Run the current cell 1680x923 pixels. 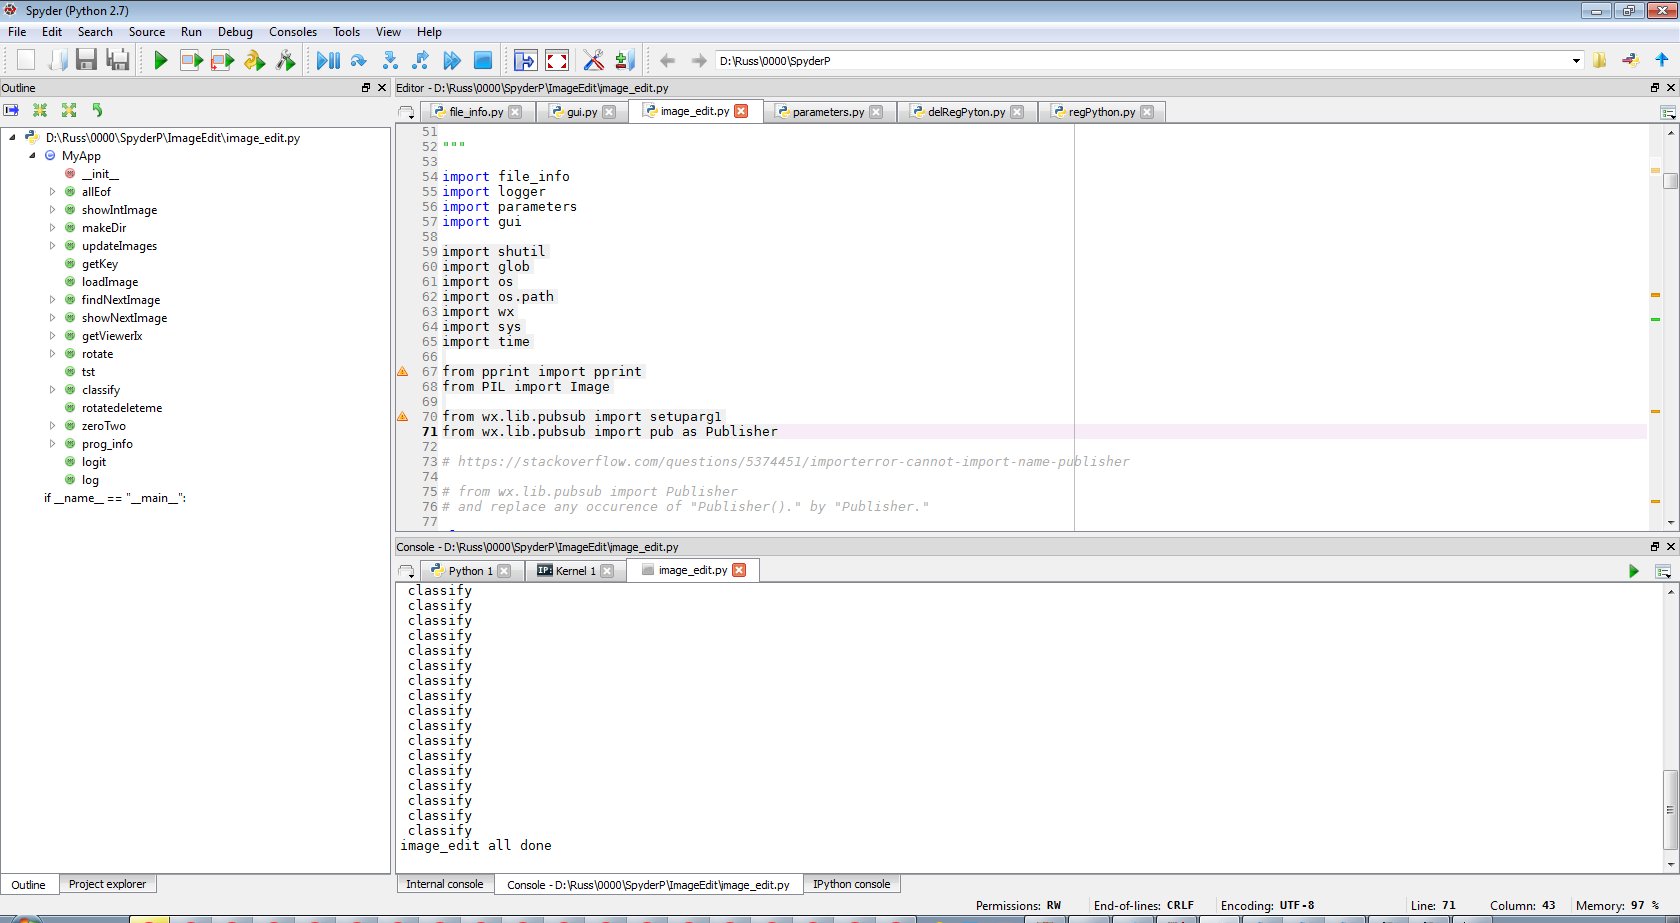pyautogui.click(x=191, y=60)
